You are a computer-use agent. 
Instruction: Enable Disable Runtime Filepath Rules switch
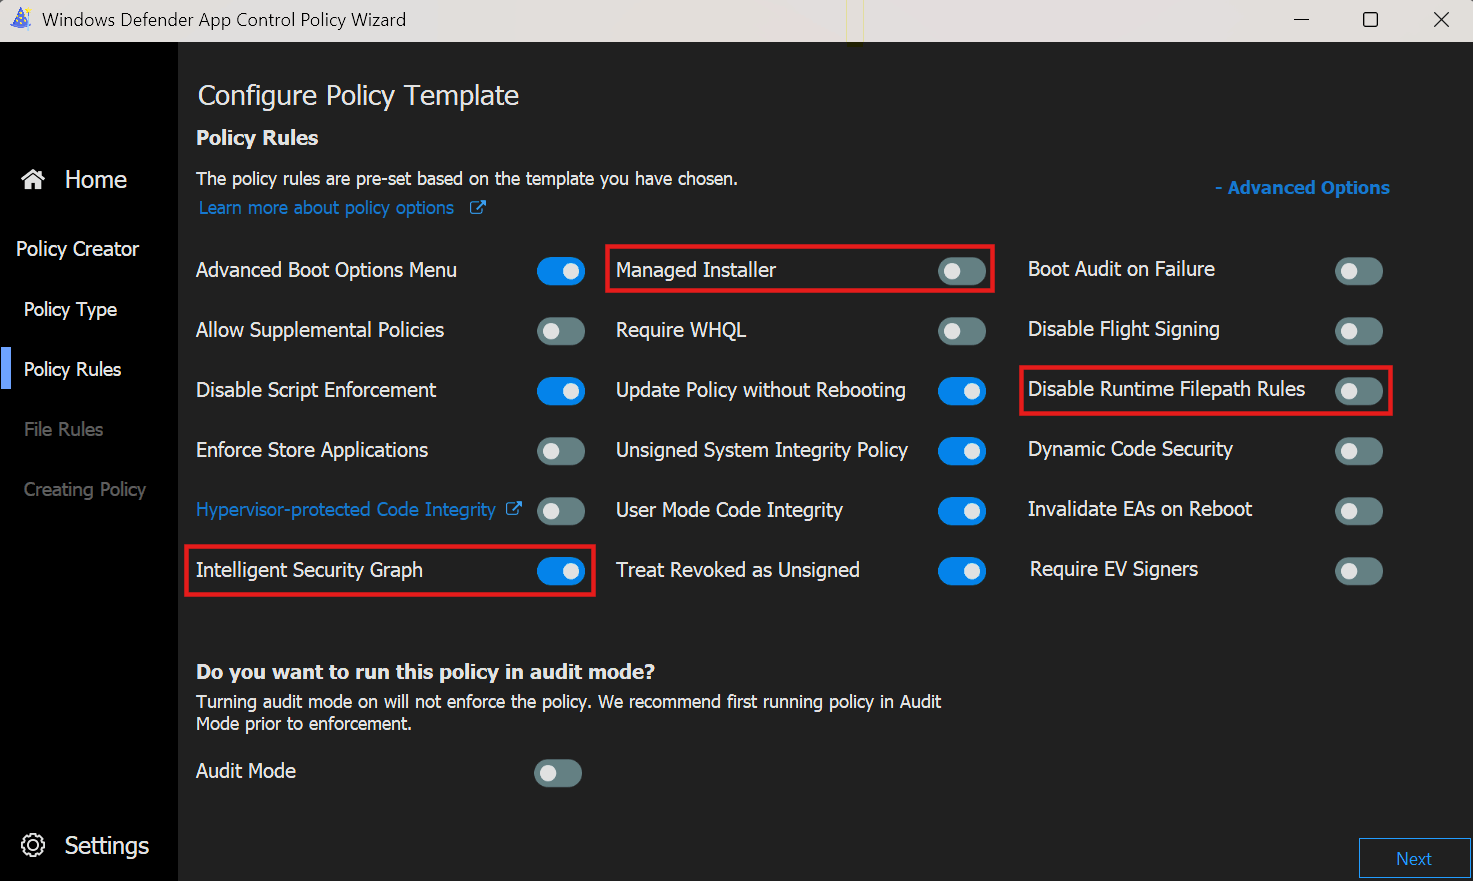coord(1358,391)
